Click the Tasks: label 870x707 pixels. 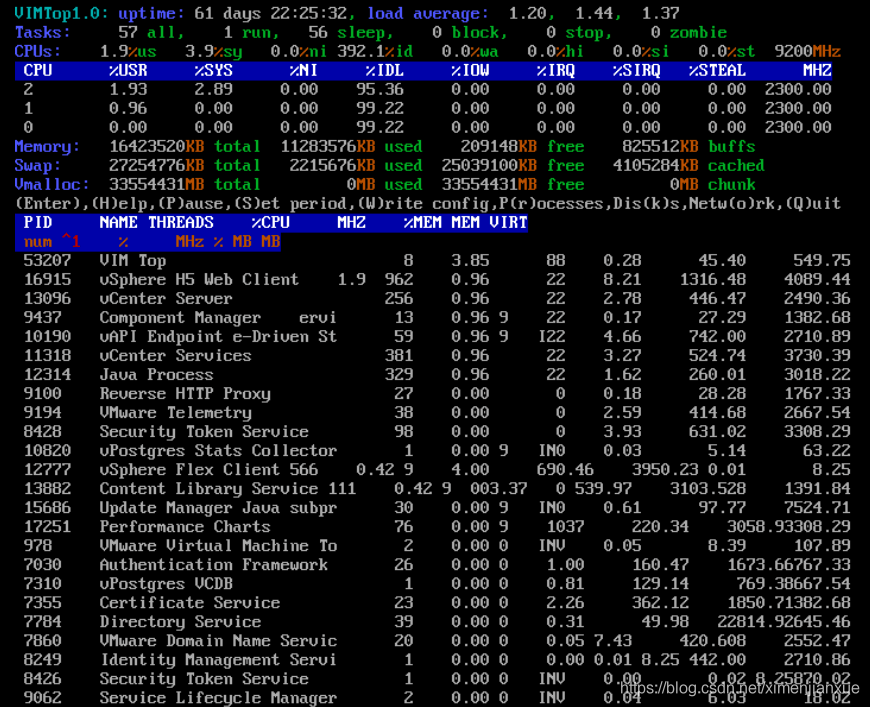tap(43, 32)
